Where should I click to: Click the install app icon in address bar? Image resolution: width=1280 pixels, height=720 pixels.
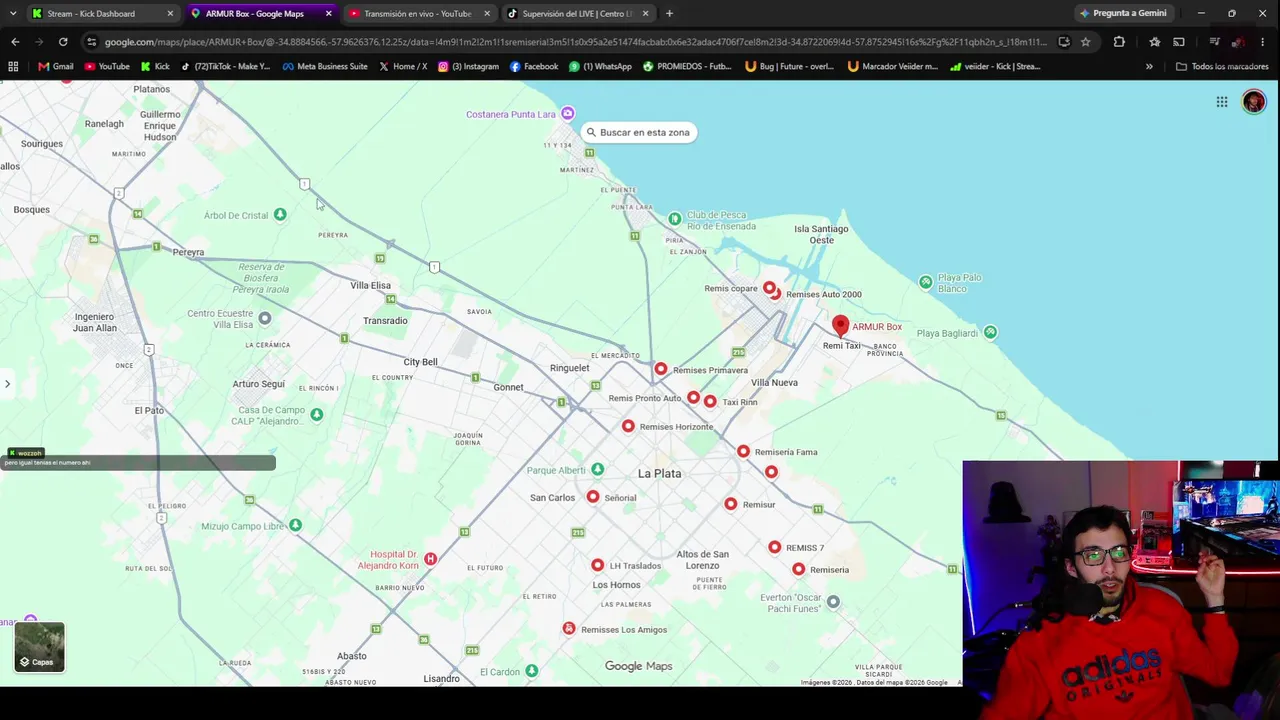pyautogui.click(x=1064, y=42)
